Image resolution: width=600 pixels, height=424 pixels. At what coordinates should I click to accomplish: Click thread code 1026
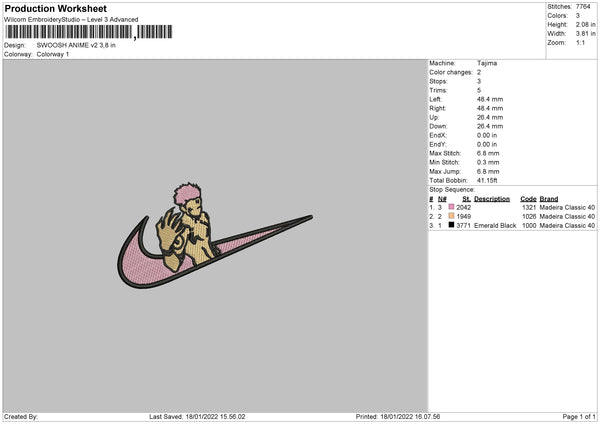pyautogui.click(x=529, y=217)
